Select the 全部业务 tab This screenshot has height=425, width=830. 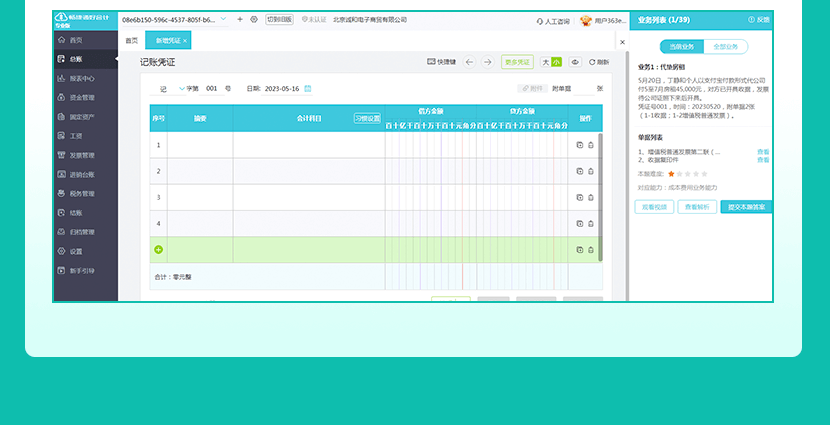(725, 47)
